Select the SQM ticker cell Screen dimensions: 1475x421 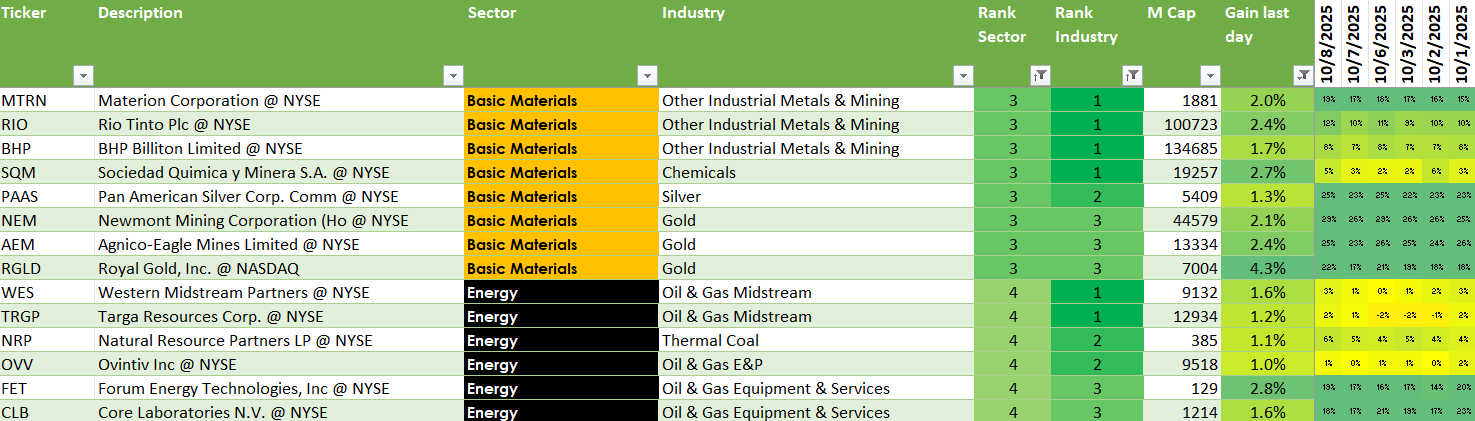click(x=47, y=172)
